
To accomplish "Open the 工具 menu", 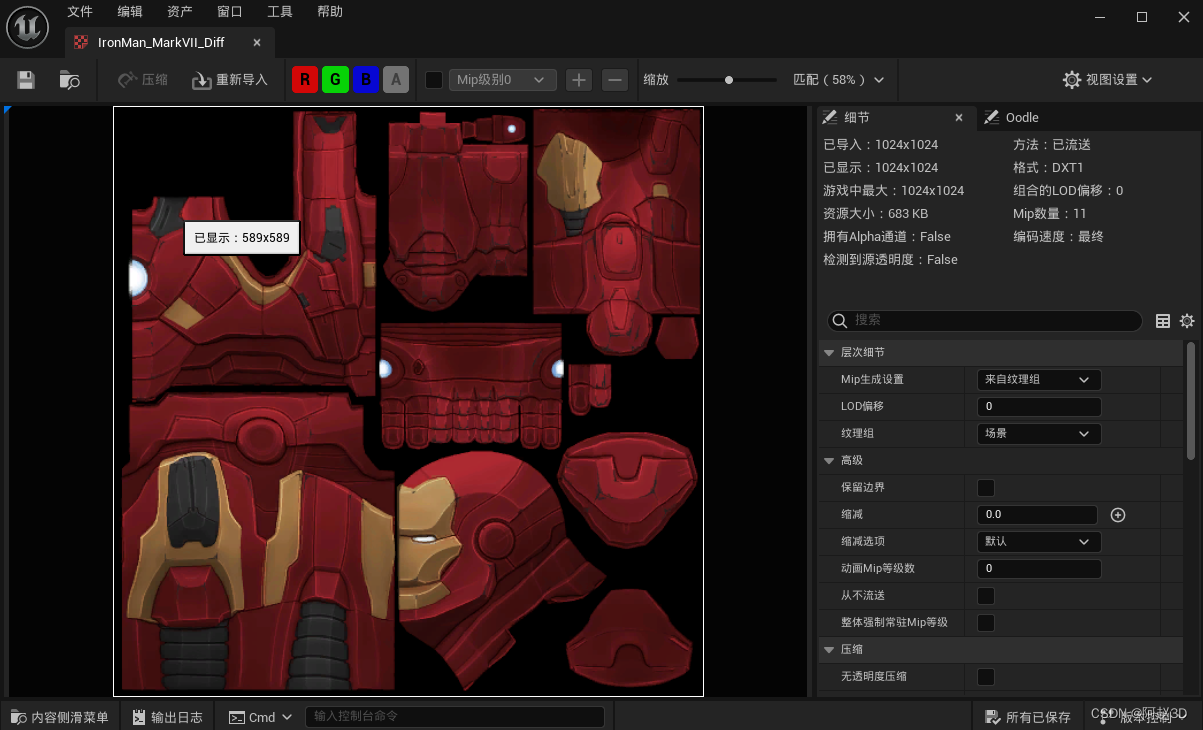I will point(280,12).
